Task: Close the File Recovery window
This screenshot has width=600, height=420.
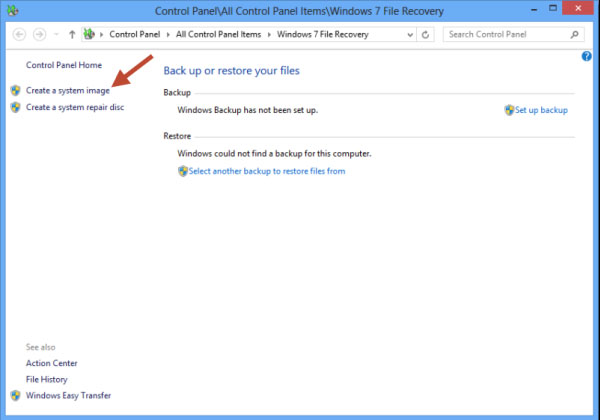Action: 578,8
